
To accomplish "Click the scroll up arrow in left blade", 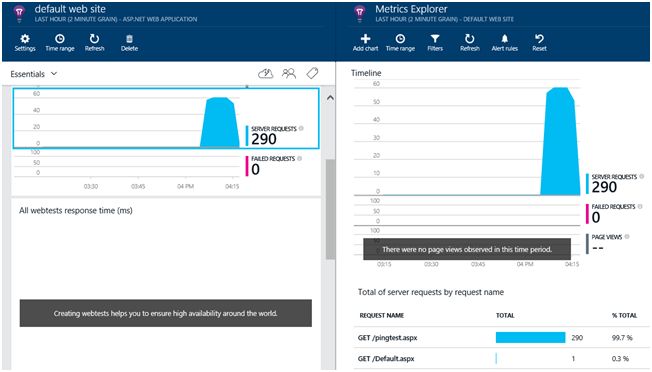I will tap(330, 98).
